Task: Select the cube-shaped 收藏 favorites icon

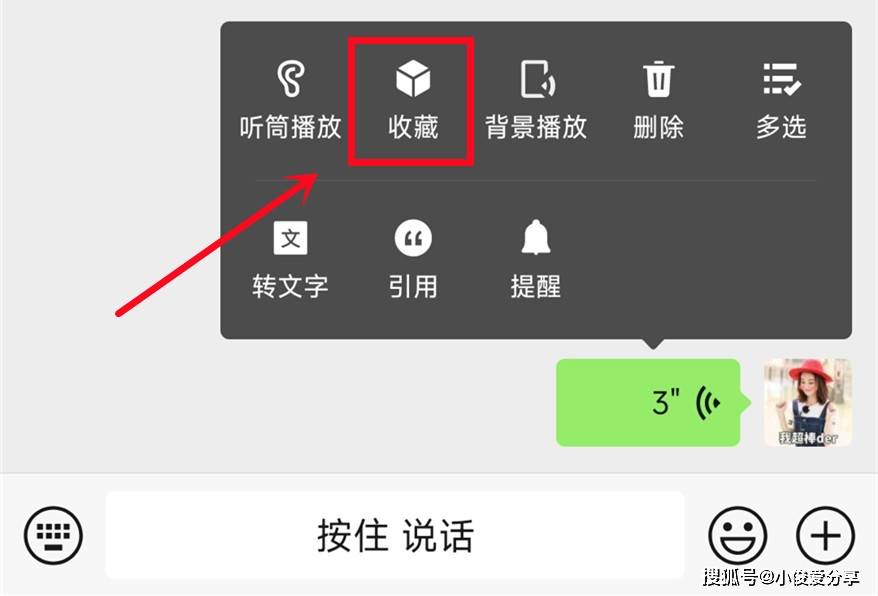Action: pyautogui.click(x=413, y=78)
